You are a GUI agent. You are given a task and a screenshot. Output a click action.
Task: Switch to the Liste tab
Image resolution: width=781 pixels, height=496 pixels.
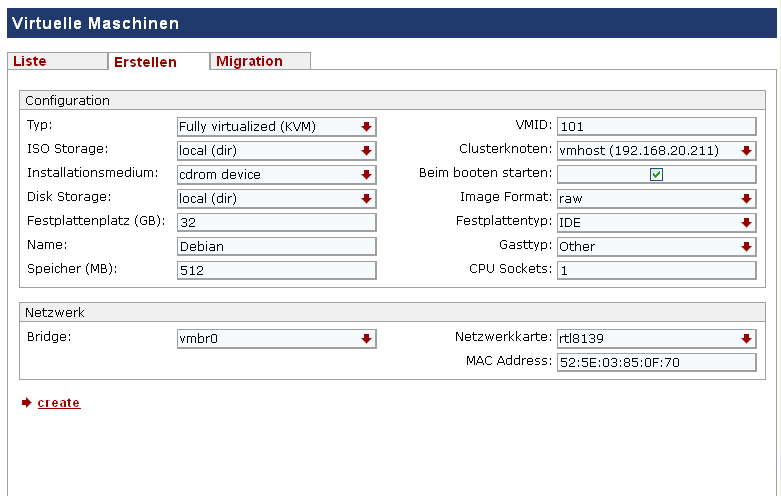click(57, 61)
